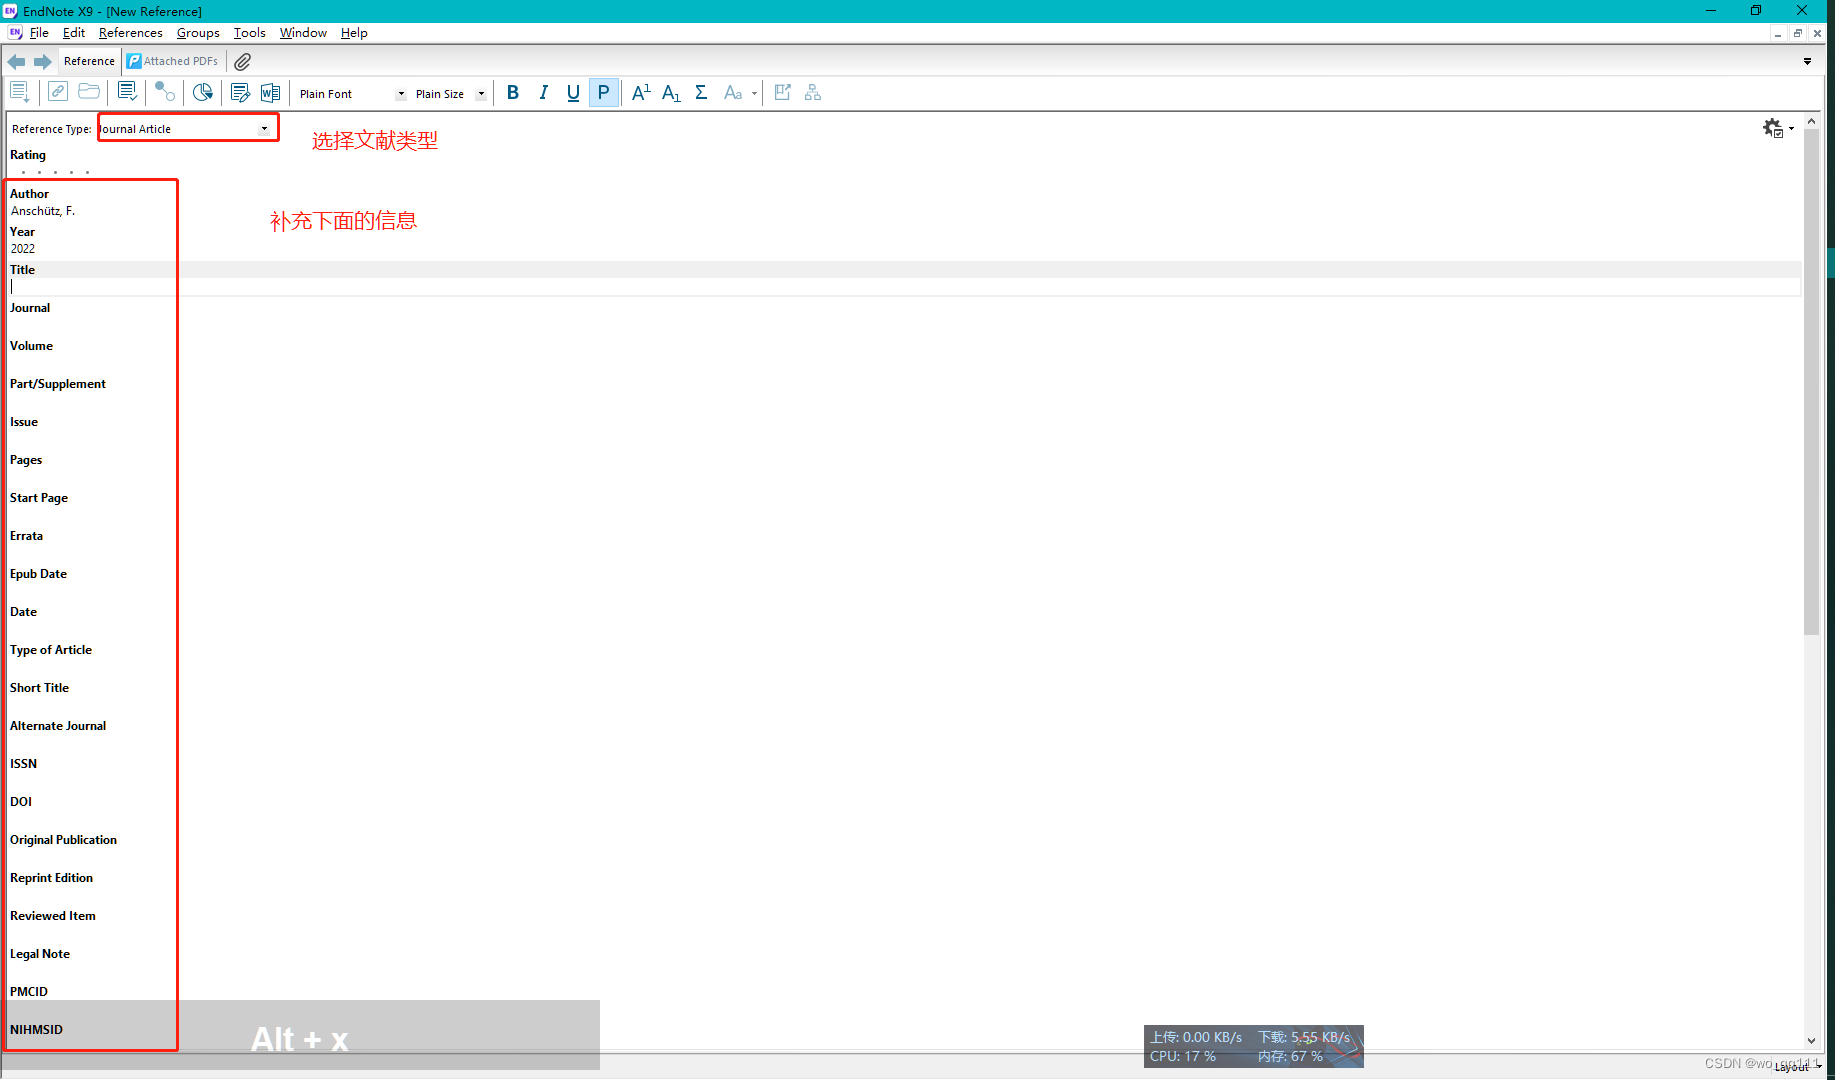
Task: Go to previous reference arrow
Action: 16,62
